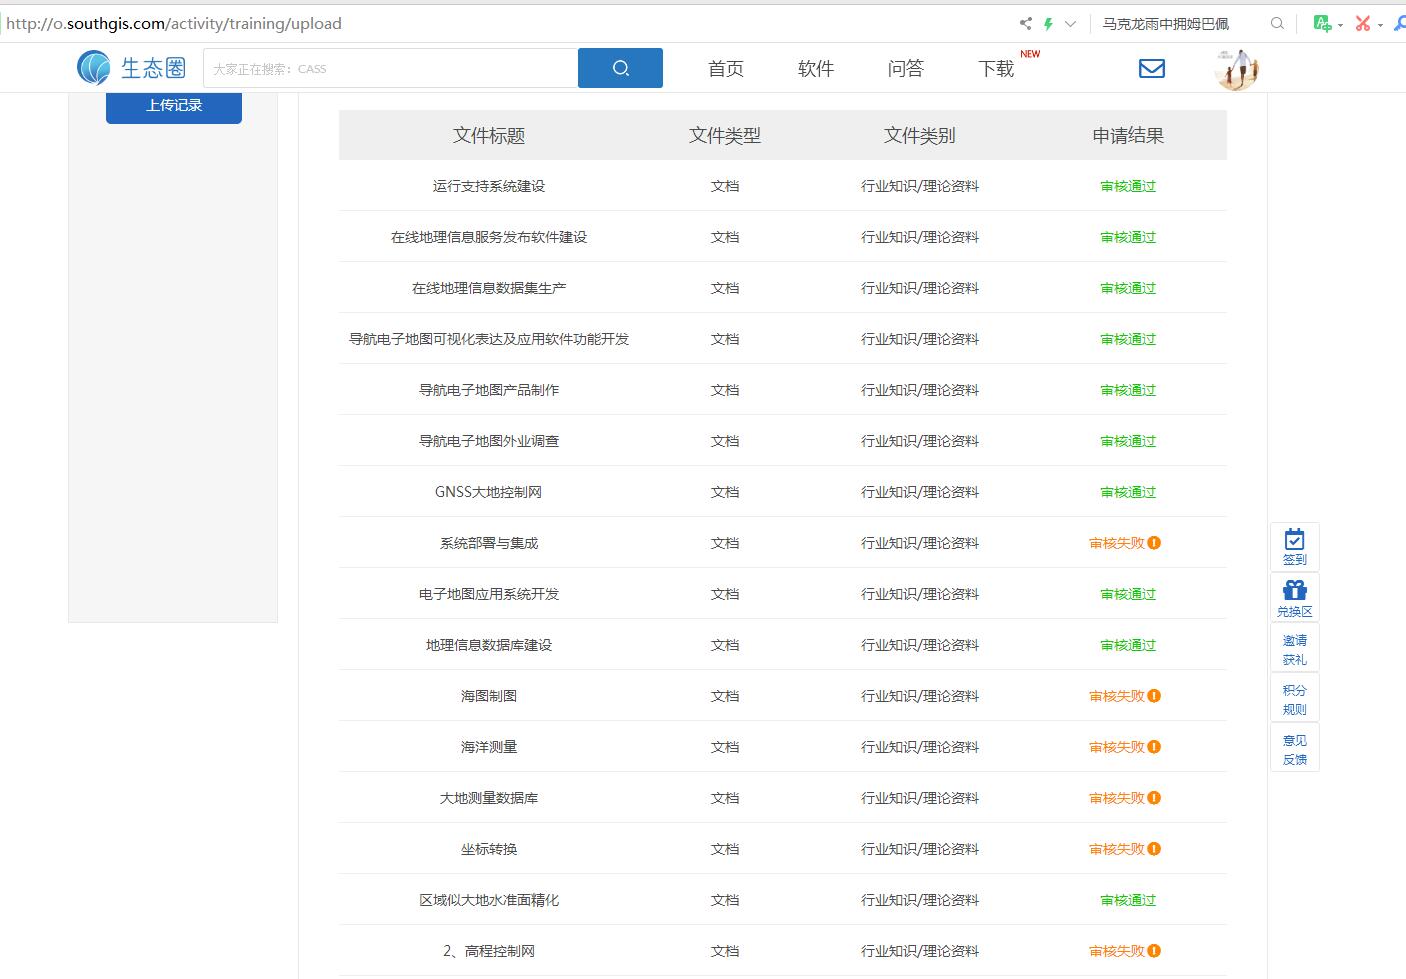Click 审核通过 on the 地理信息数据库建设 row
Image resolution: width=1406 pixels, height=979 pixels.
tap(1128, 645)
